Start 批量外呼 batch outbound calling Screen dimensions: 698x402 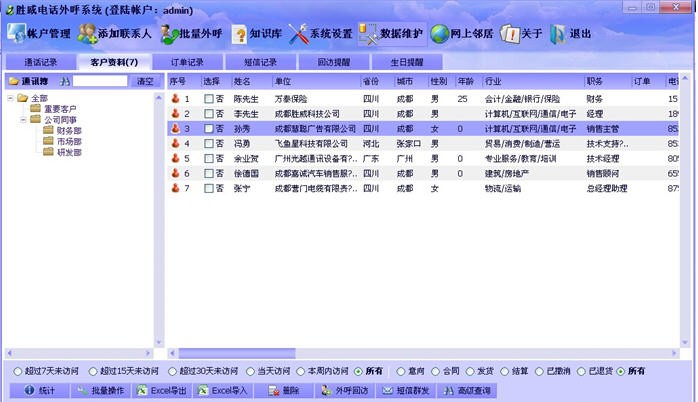(x=191, y=34)
